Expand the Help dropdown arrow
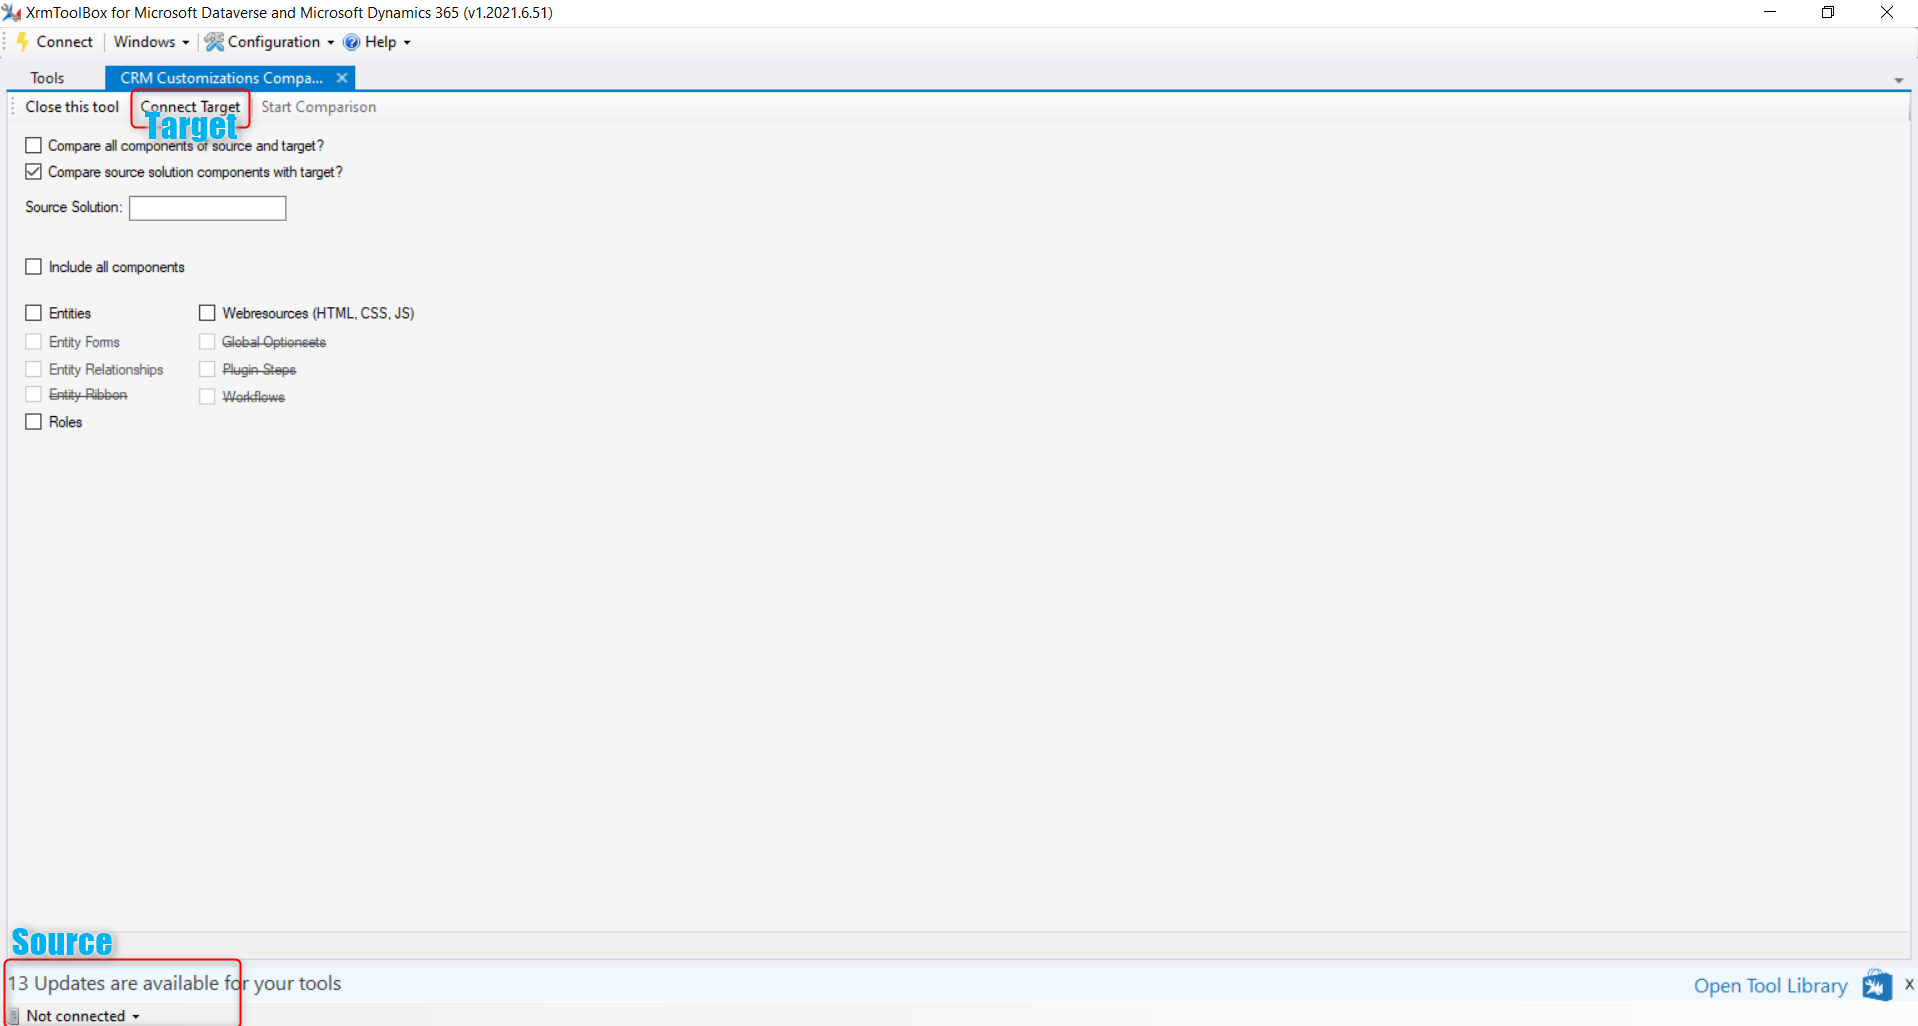Viewport: 1918px width, 1026px height. coord(407,43)
